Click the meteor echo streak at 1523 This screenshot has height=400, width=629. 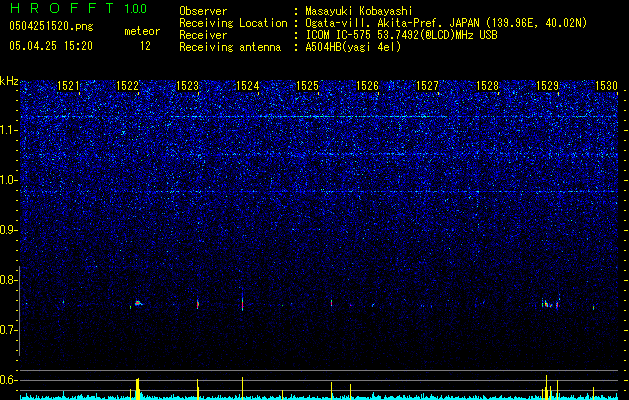point(198,304)
